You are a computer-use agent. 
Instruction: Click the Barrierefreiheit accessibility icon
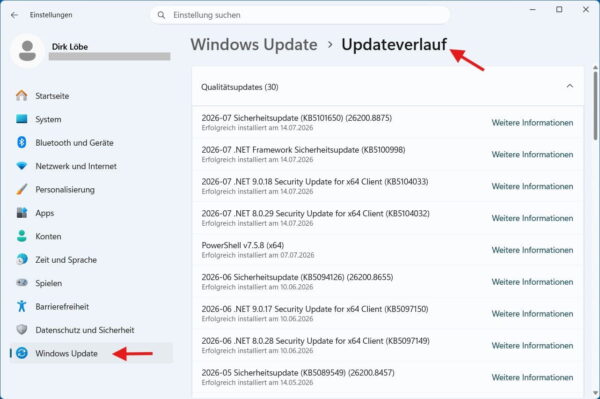pyautogui.click(x=22, y=306)
